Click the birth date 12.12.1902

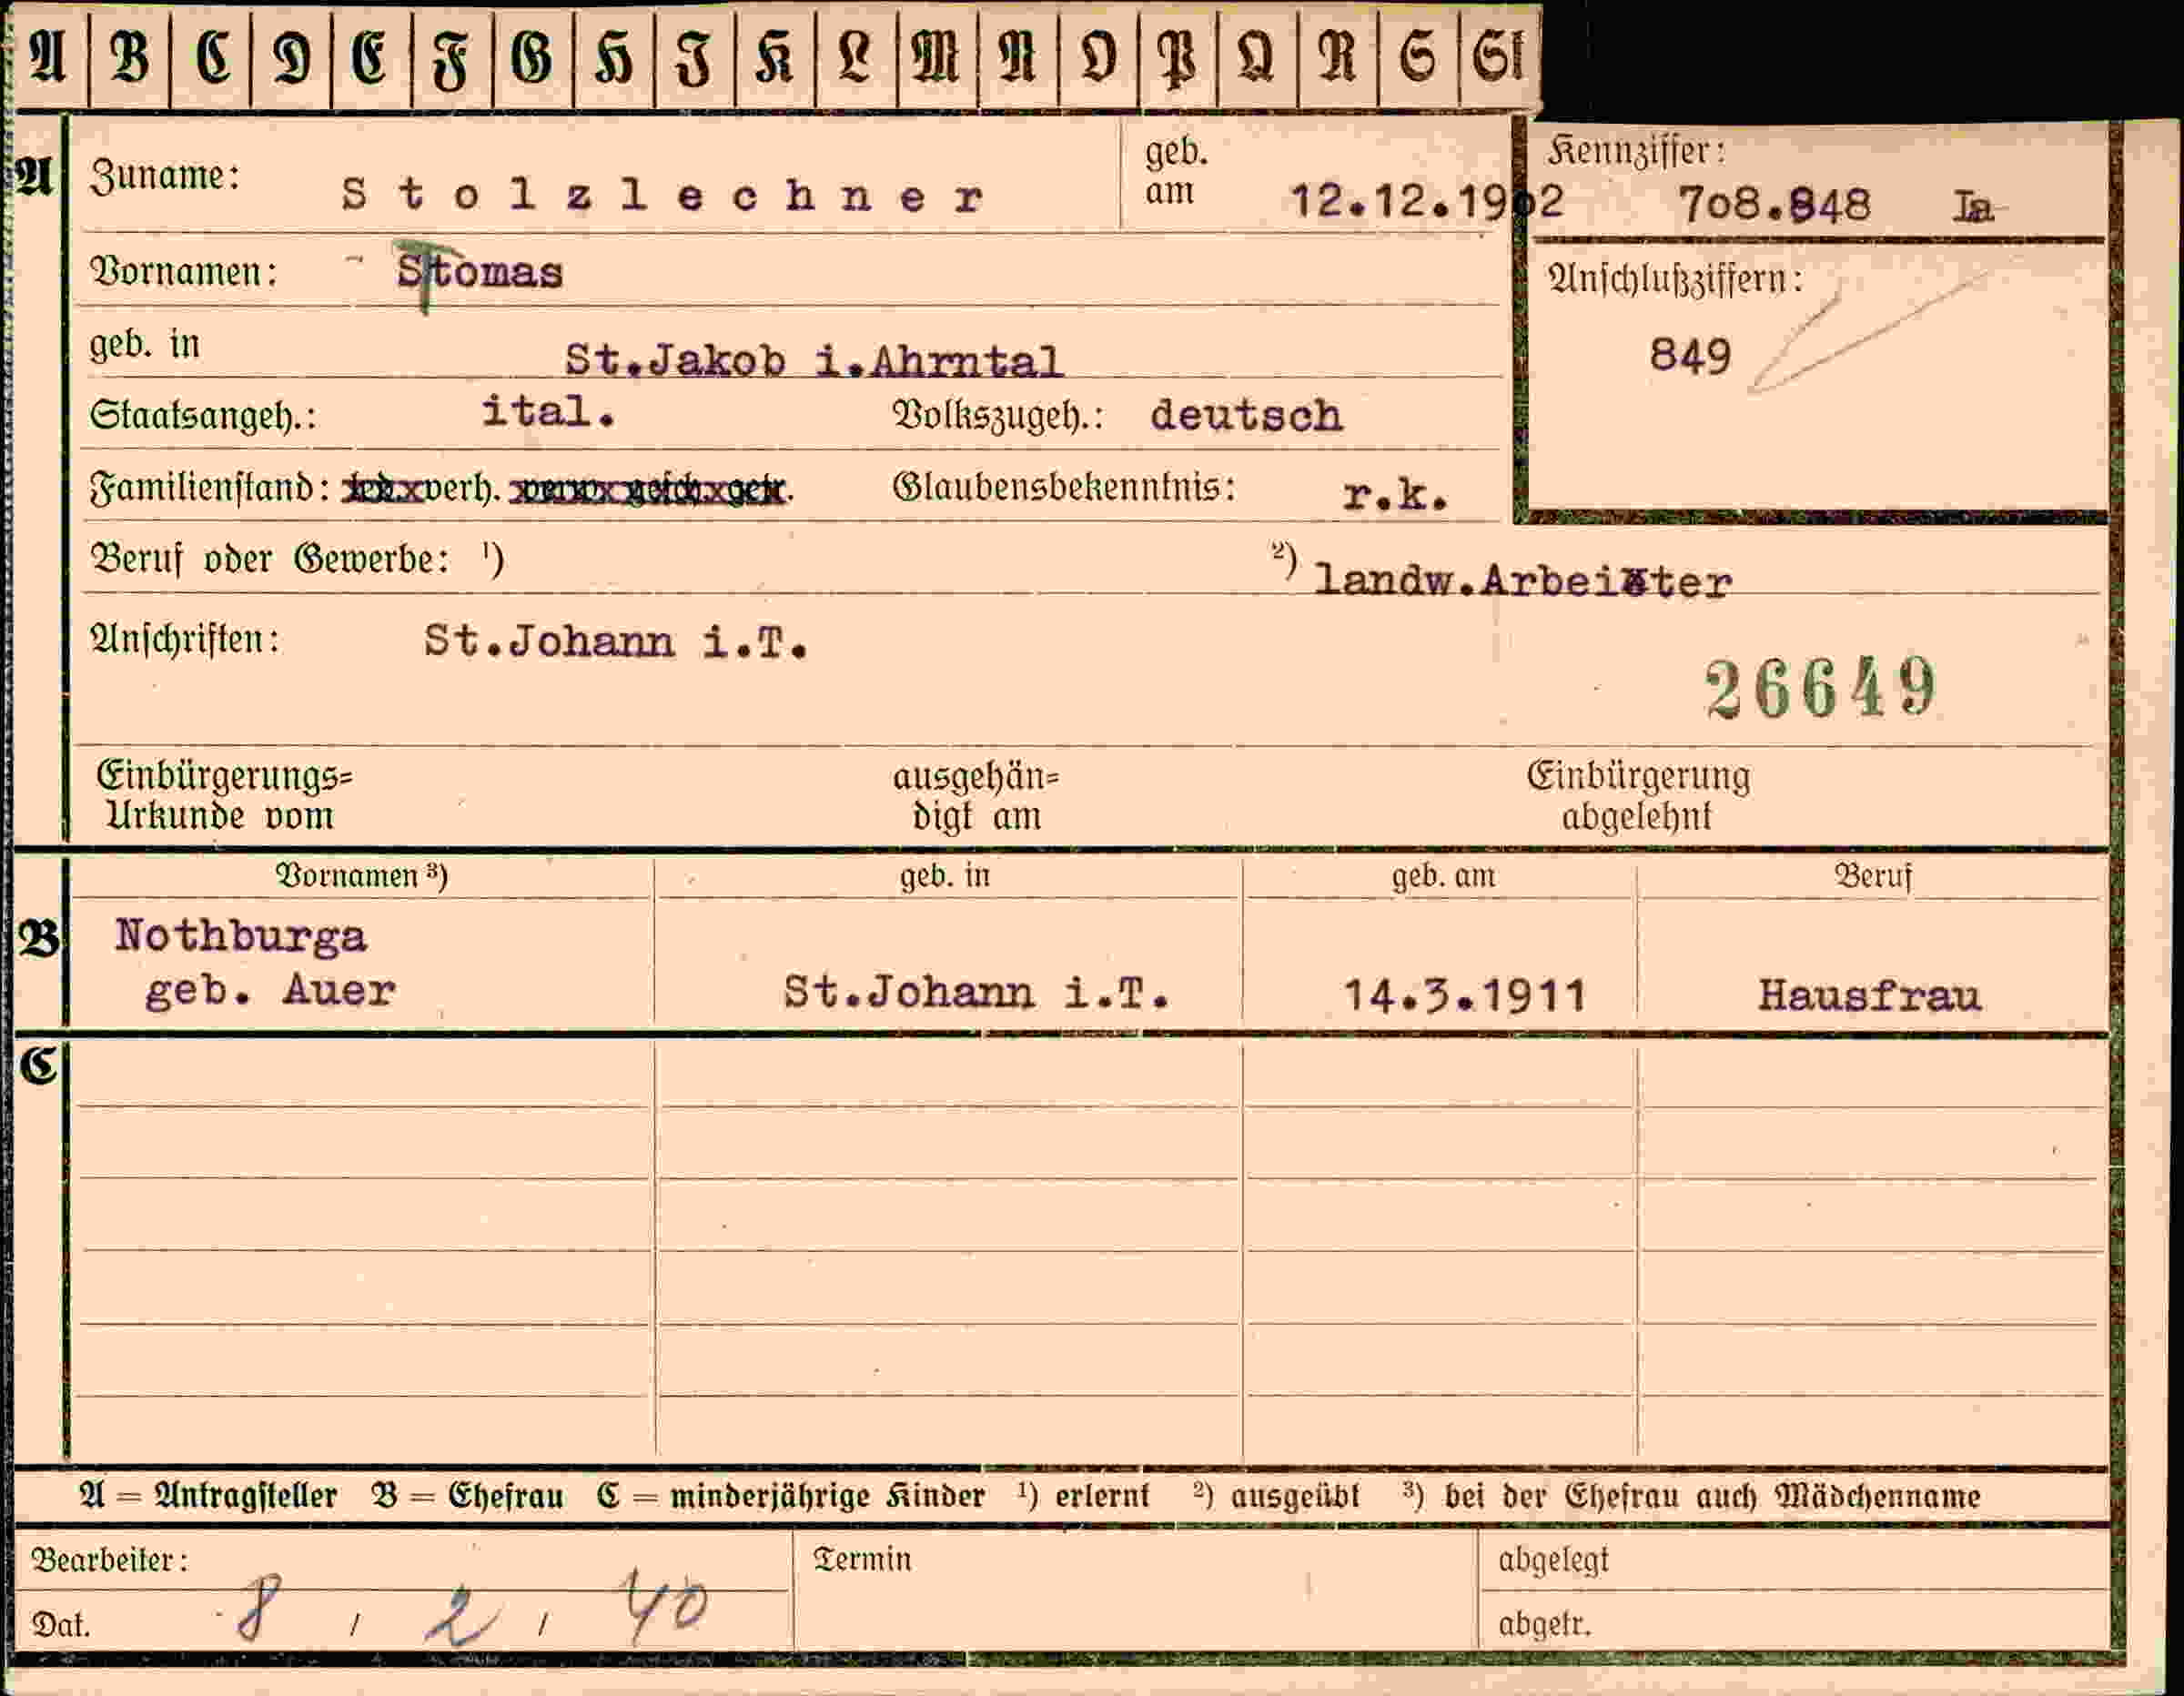(1427, 201)
